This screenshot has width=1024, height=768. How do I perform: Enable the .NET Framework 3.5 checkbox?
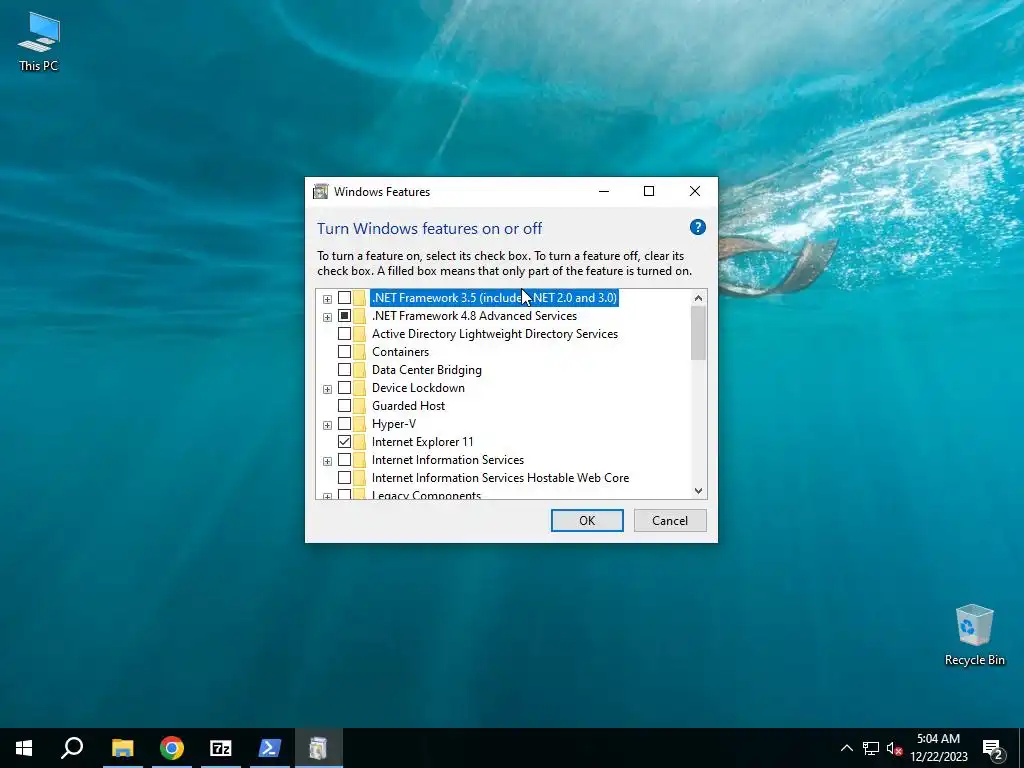tap(344, 298)
